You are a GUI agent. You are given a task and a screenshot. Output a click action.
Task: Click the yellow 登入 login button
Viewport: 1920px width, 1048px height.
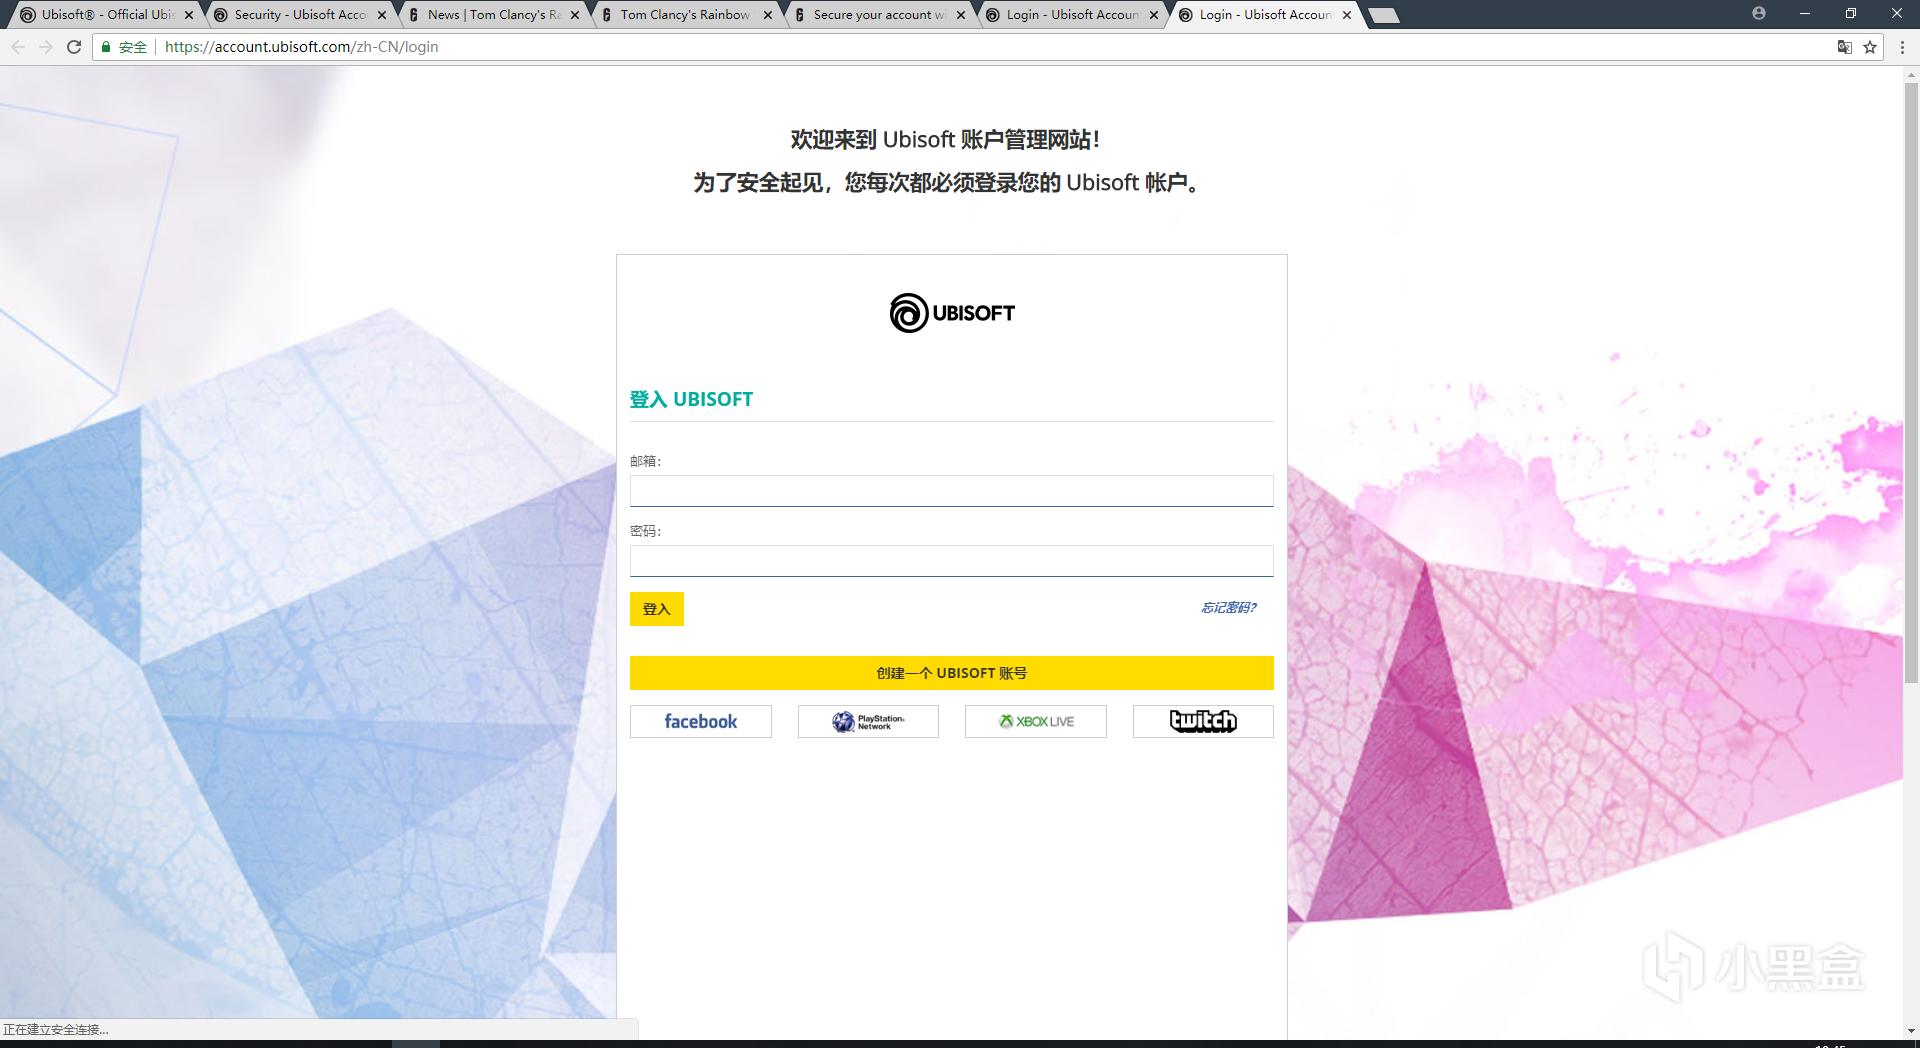pos(657,609)
